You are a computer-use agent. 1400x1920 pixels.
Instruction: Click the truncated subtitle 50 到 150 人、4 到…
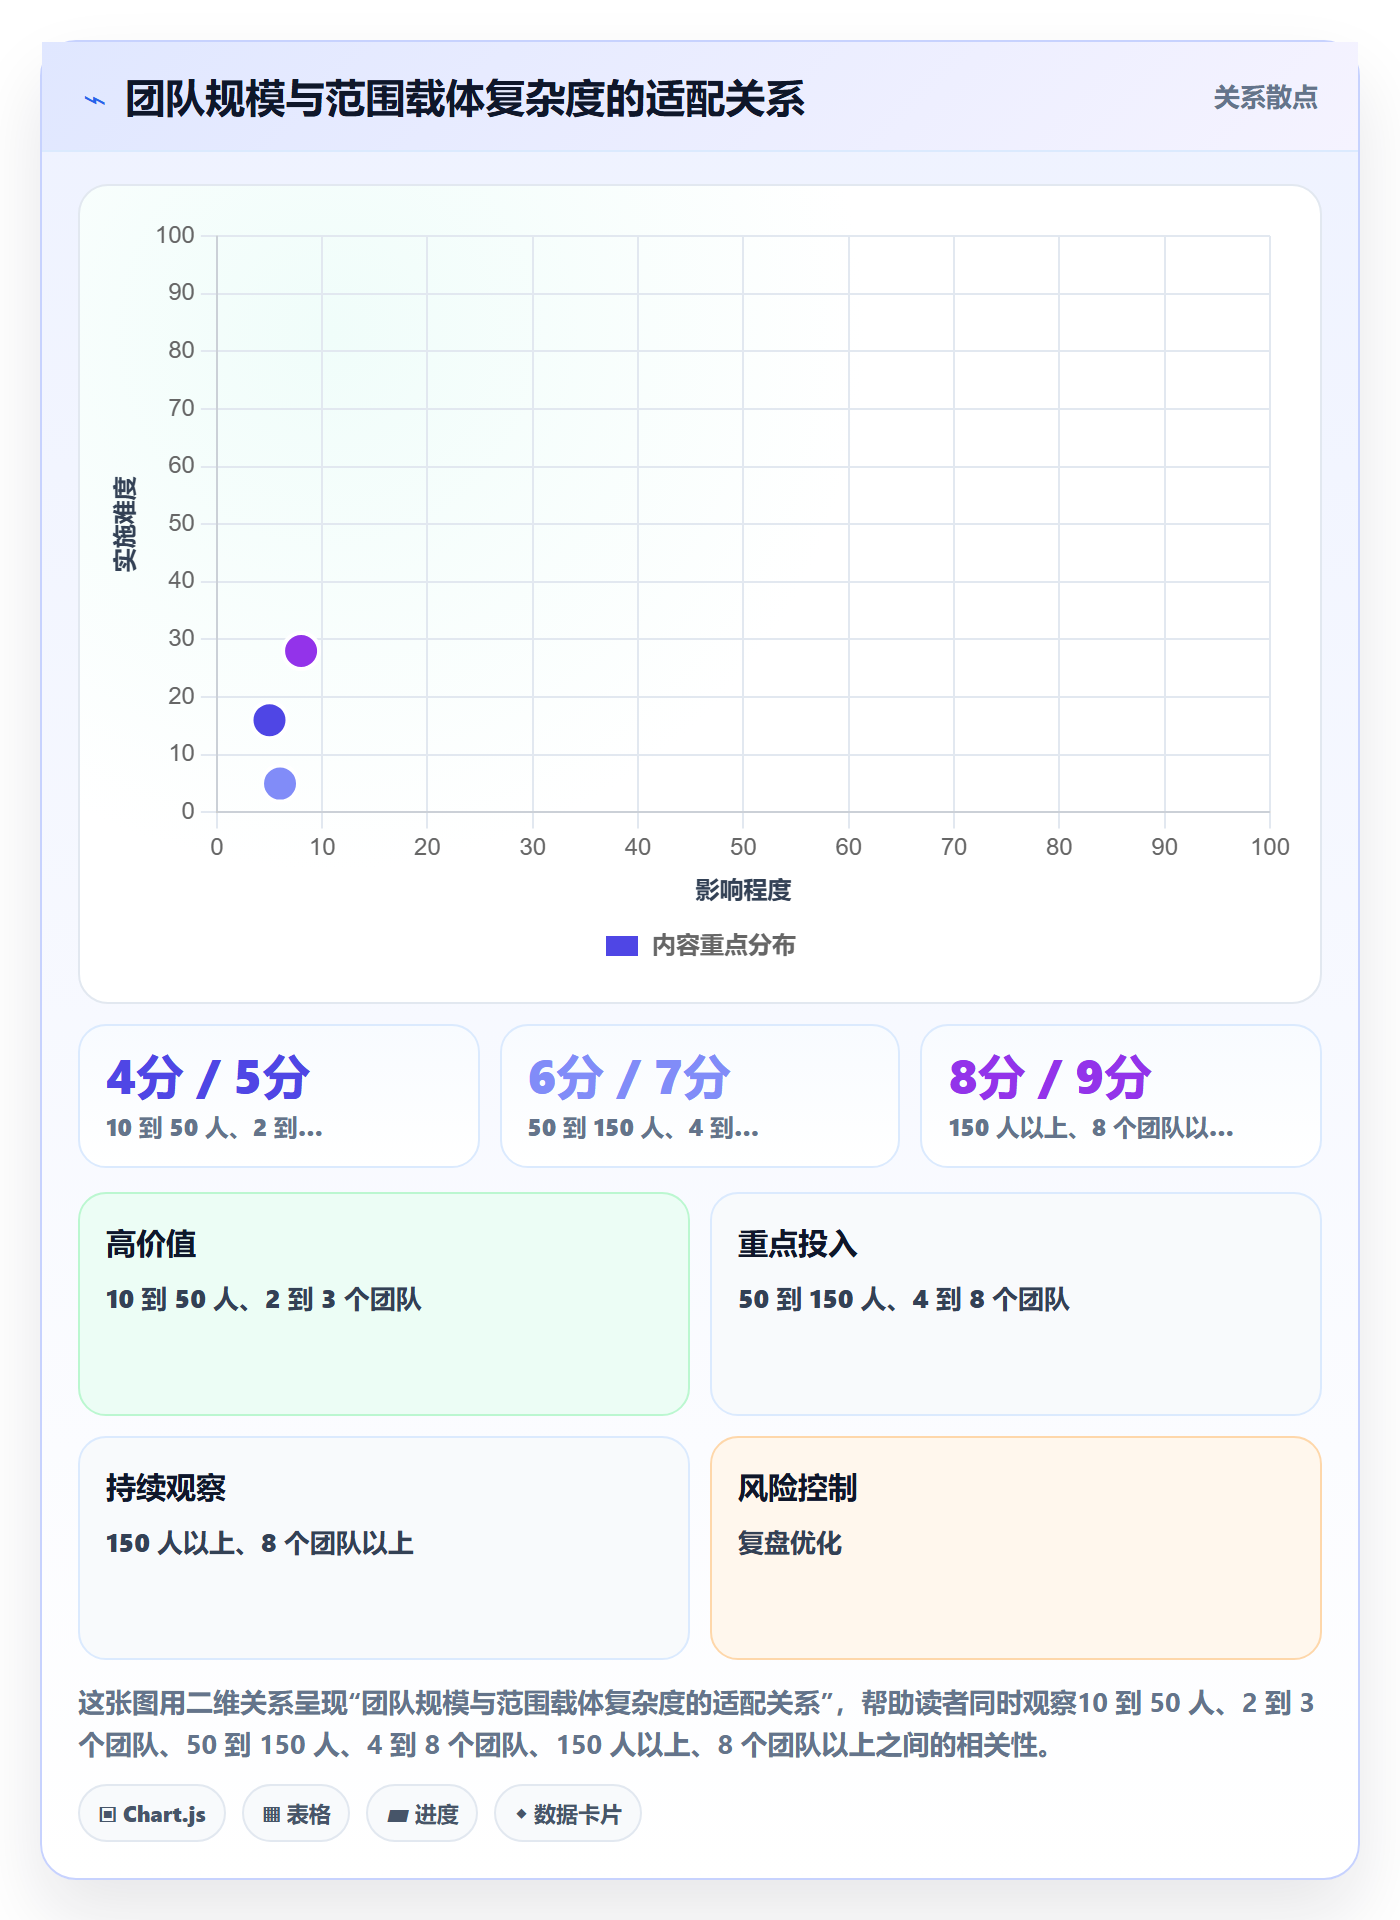tap(643, 1128)
